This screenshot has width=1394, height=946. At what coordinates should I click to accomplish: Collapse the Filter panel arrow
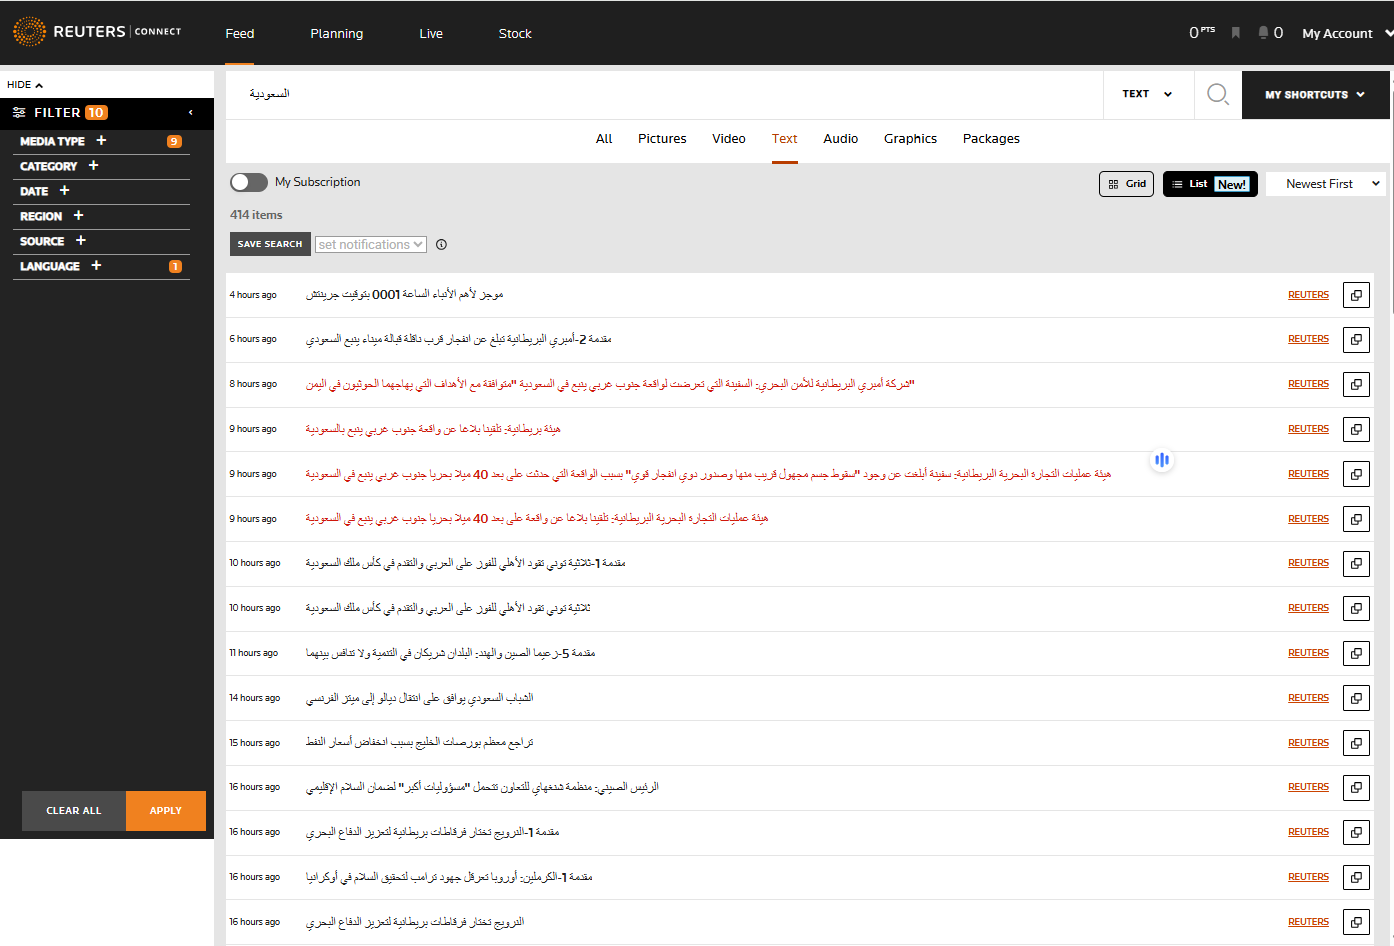(191, 113)
